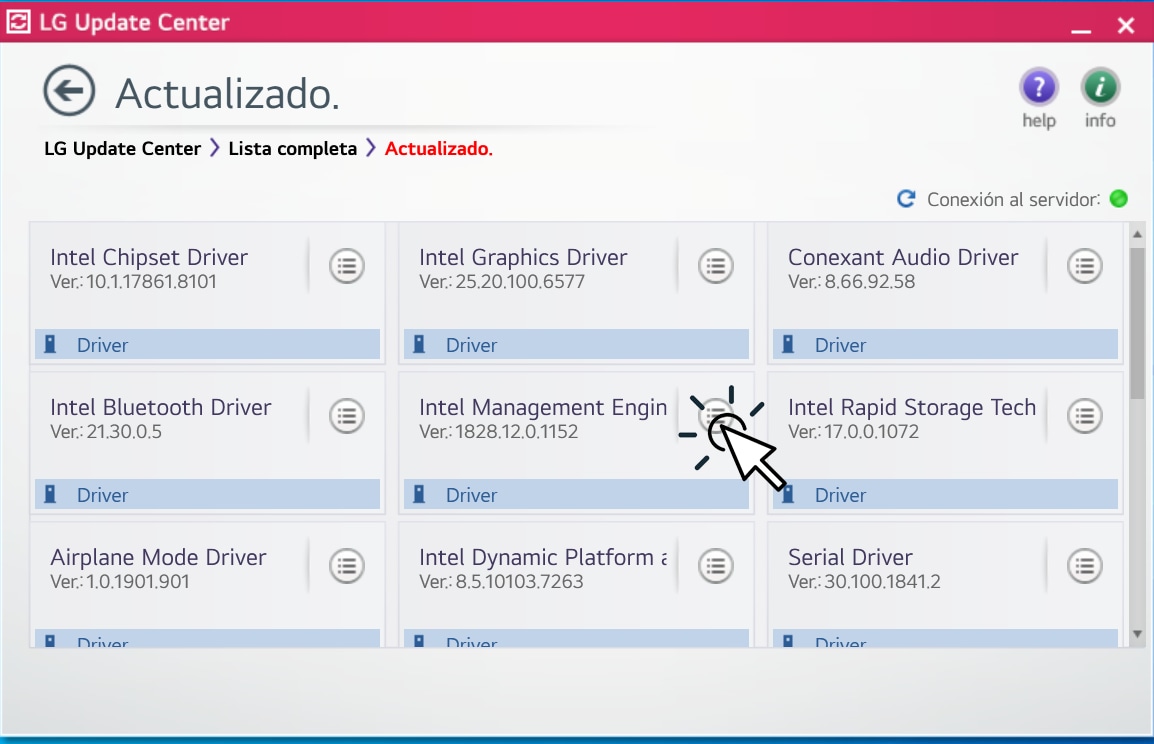Go to LG Update Center breadcrumb

tap(122, 149)
